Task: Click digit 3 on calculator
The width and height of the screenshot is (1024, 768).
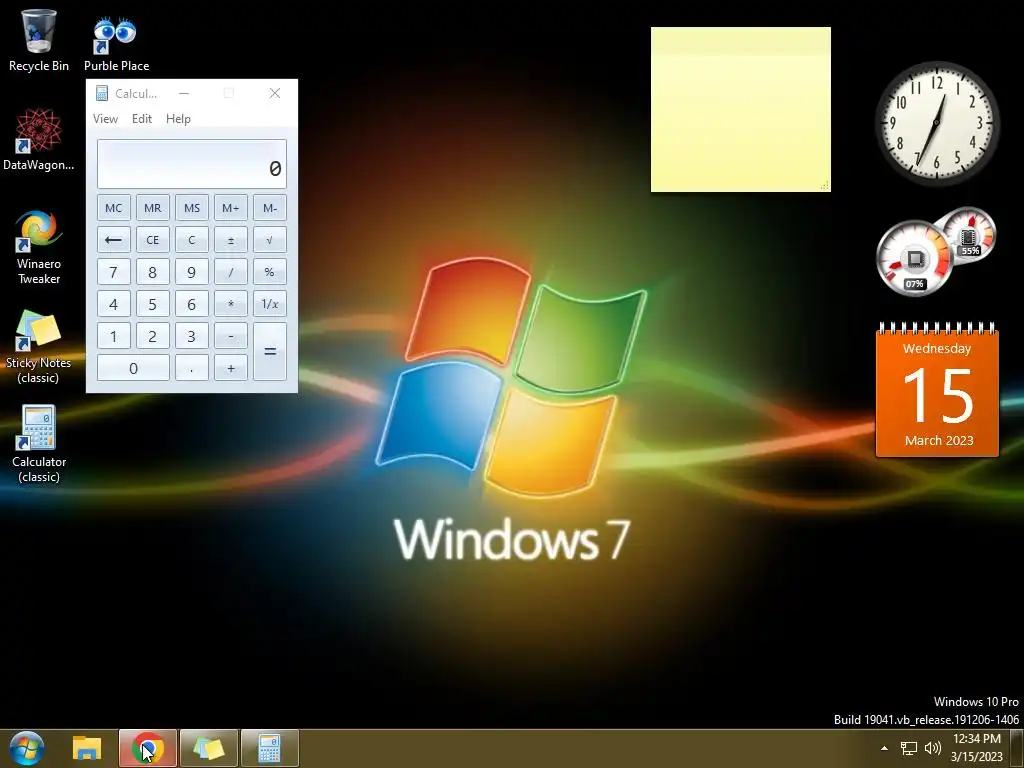Action: tap(192, 336)
